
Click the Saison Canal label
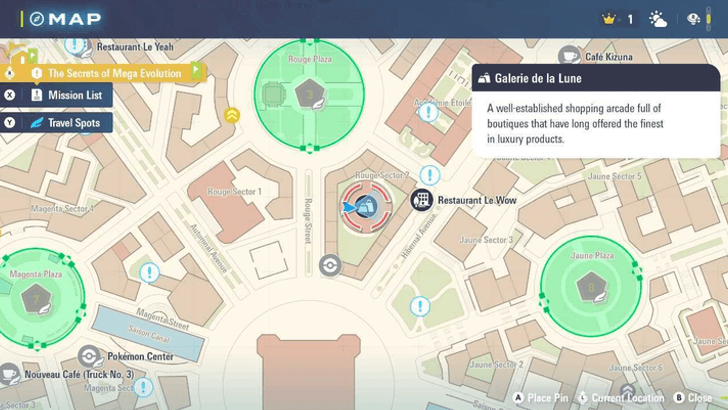pos(149,334)
